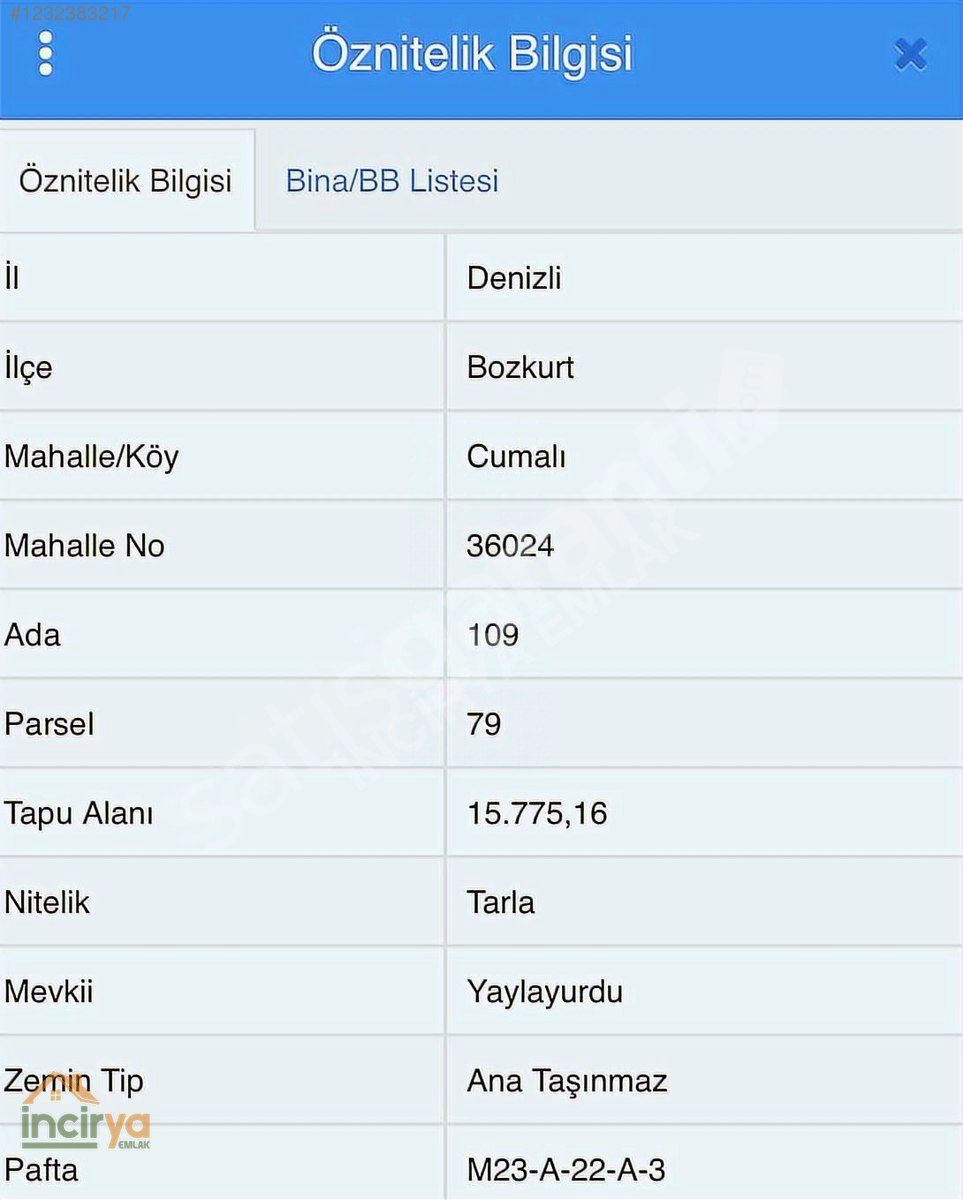The height and width of the screenshot is (1200, 963).
Task: Click the Tapu Alanı label cell
Action: pyautogui.click(x=222, y=813)
